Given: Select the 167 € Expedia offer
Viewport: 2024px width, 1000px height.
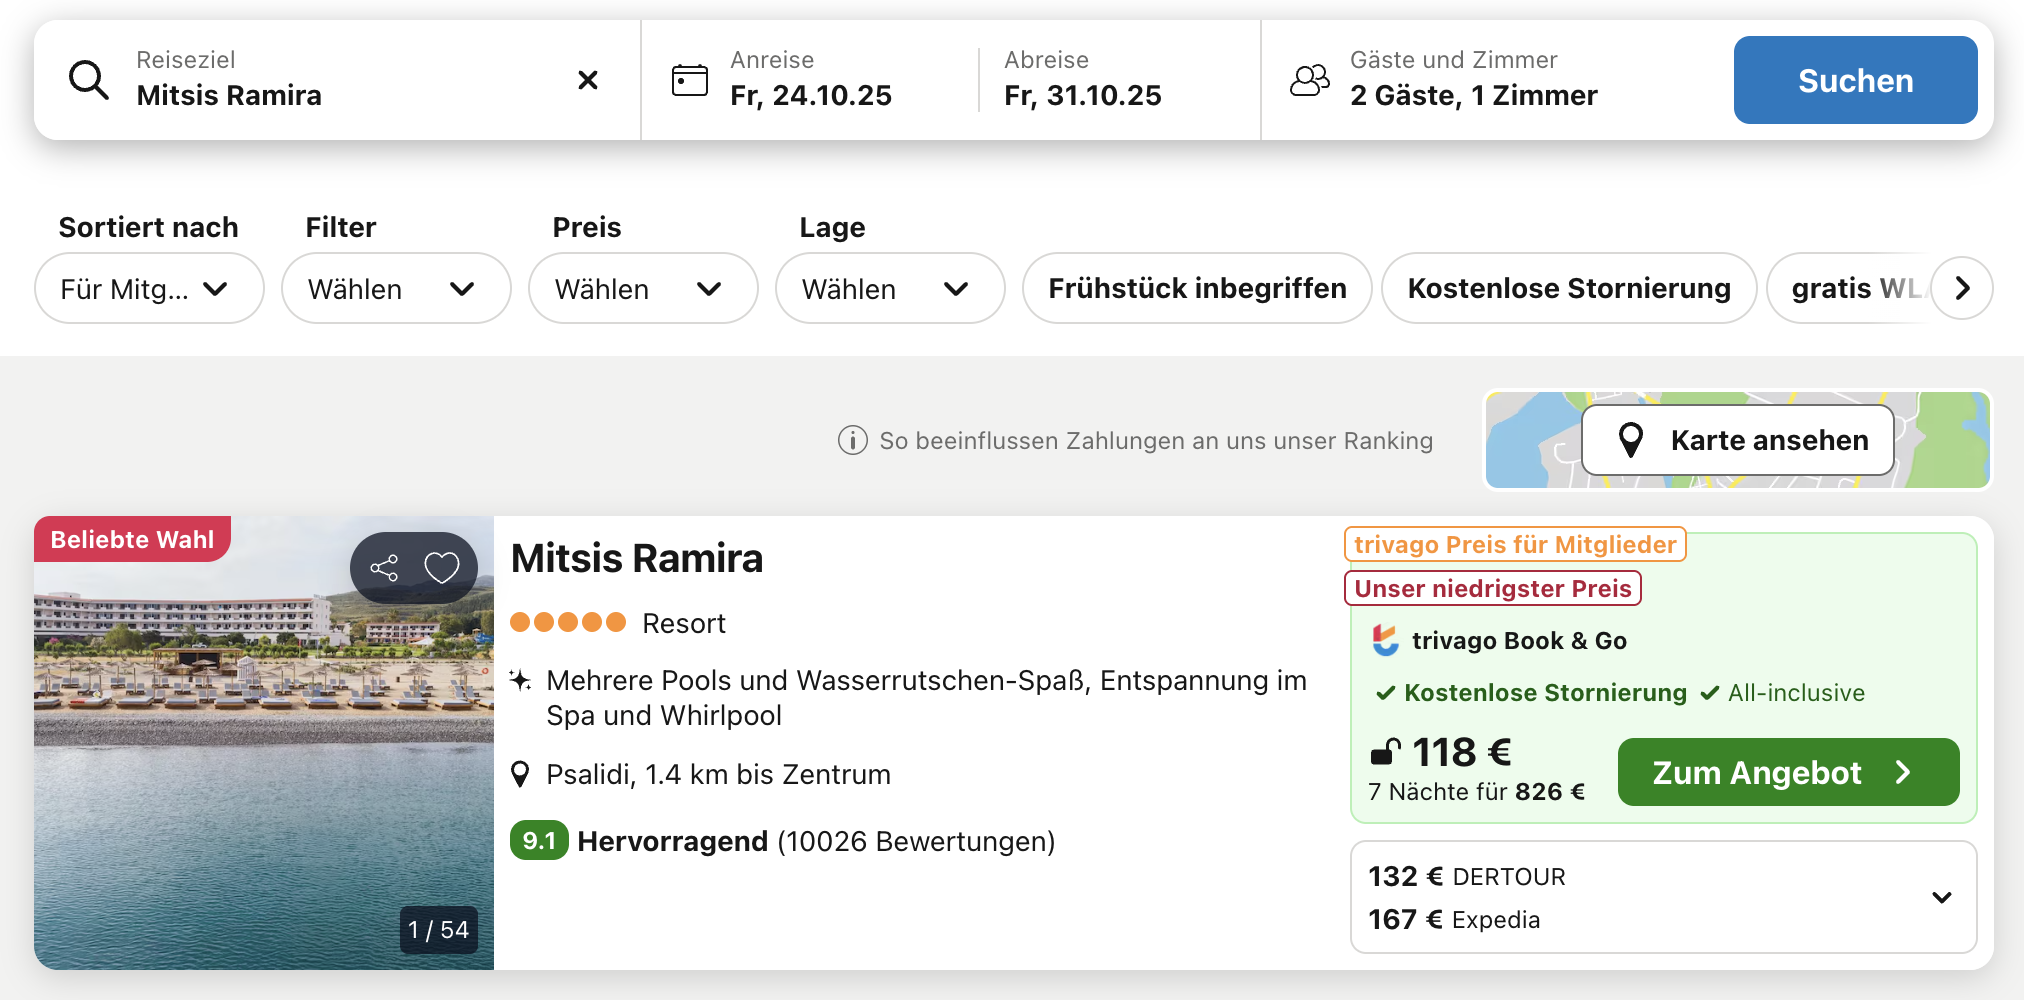Looking at the screenshot, I should [1454, 919].
